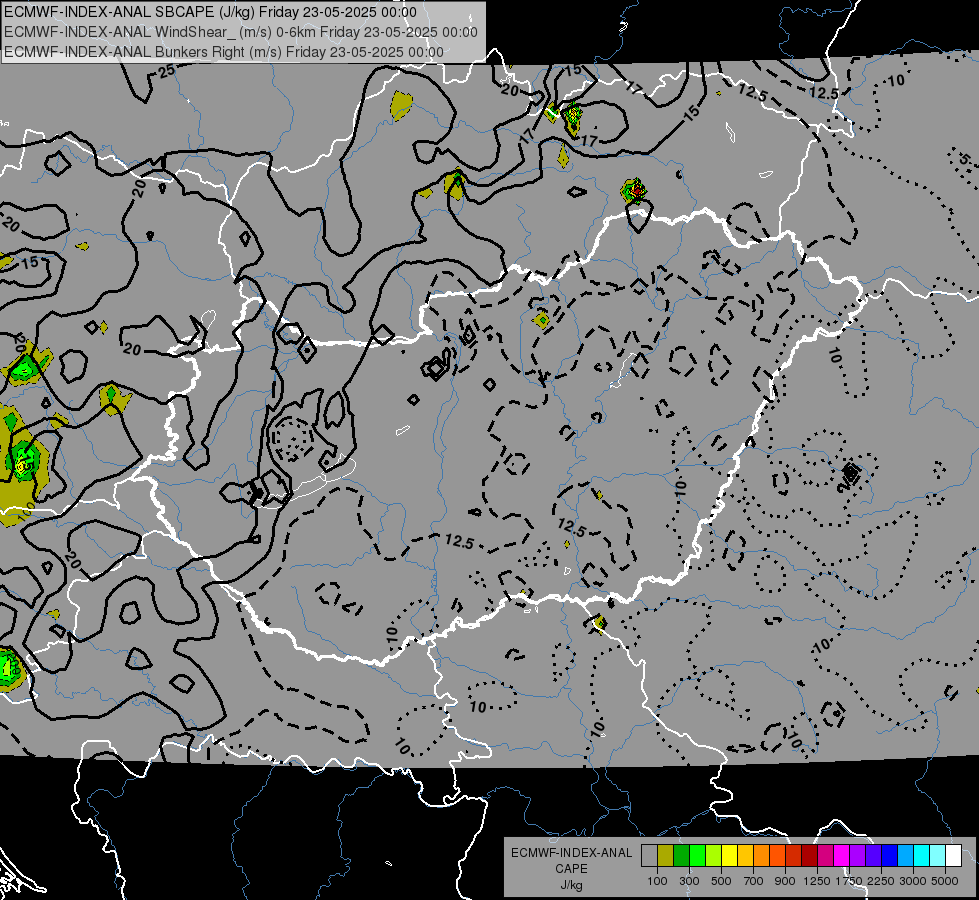
Task: Click the '25' contour label on the map
Action: pyautogui.click(x=166, y=71)
